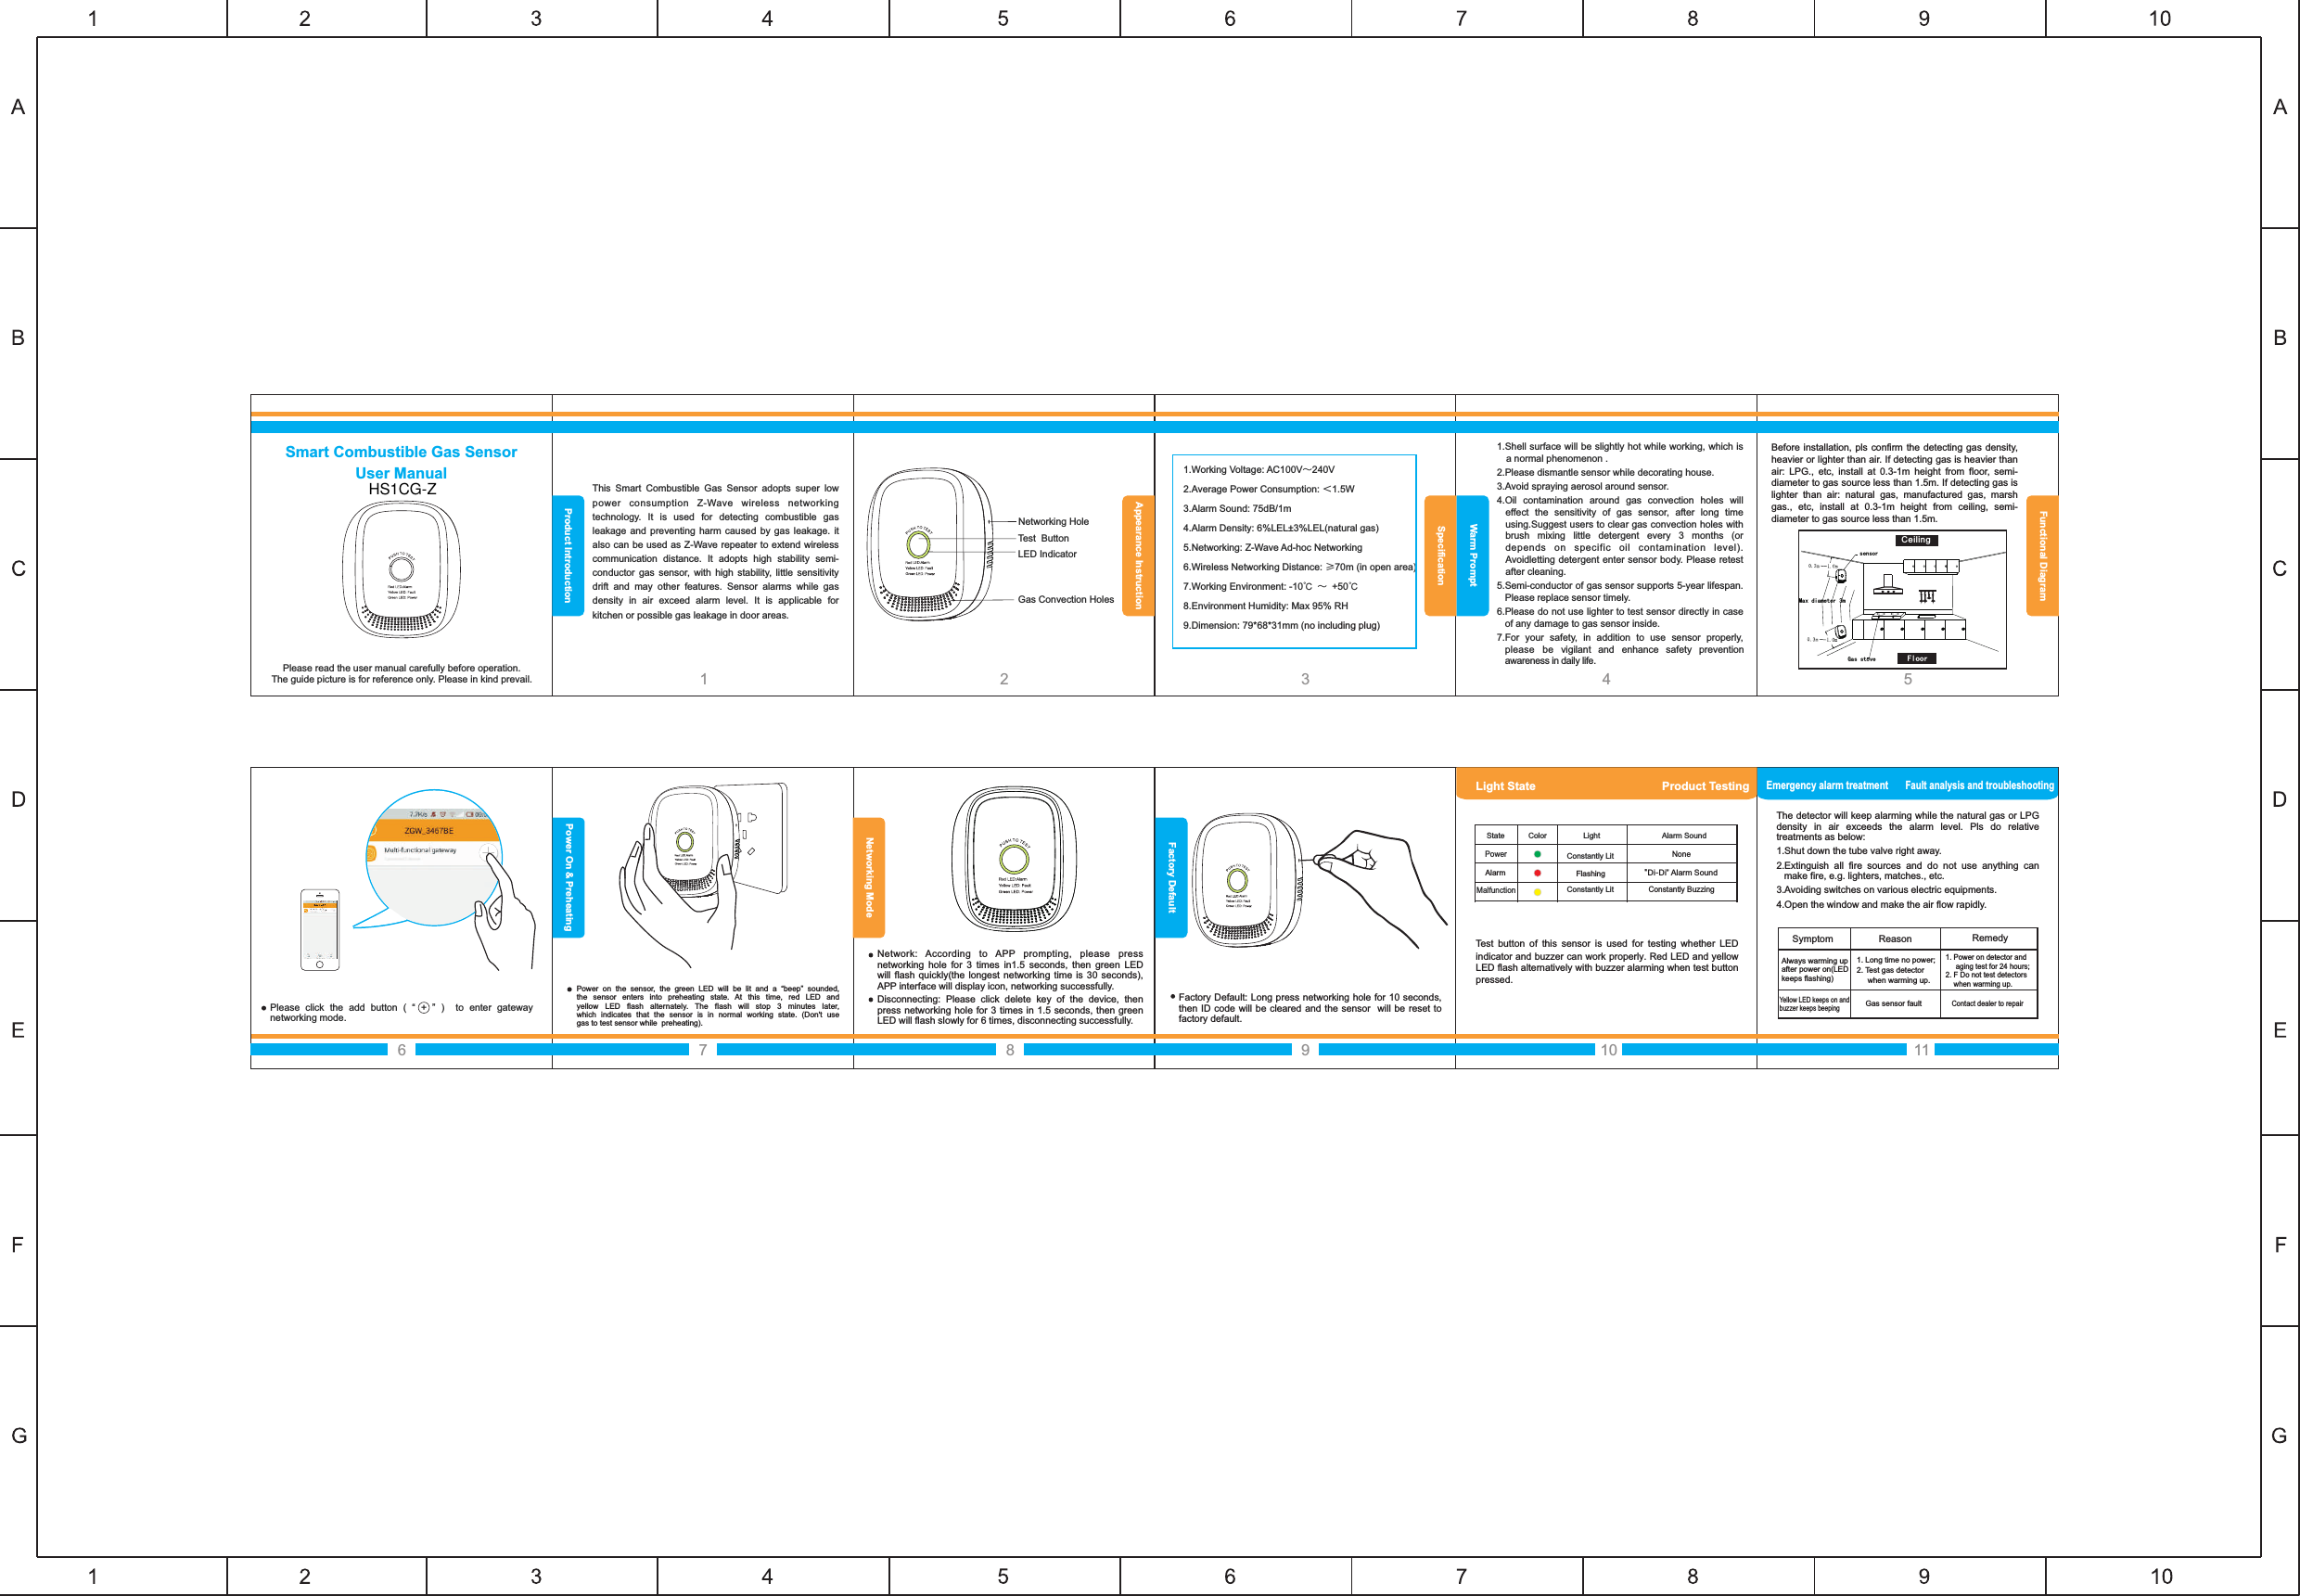
Task: Select the 'Product Introduction' side tab
Action: (x=568, y=555)
